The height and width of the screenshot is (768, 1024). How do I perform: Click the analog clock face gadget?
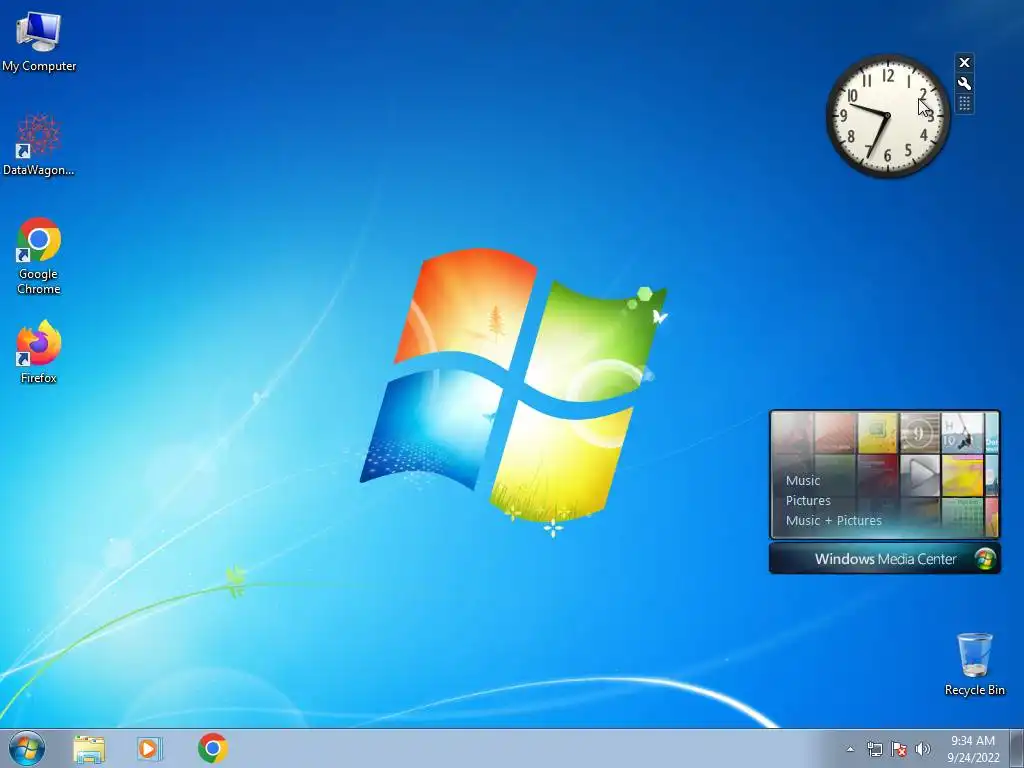888,116
